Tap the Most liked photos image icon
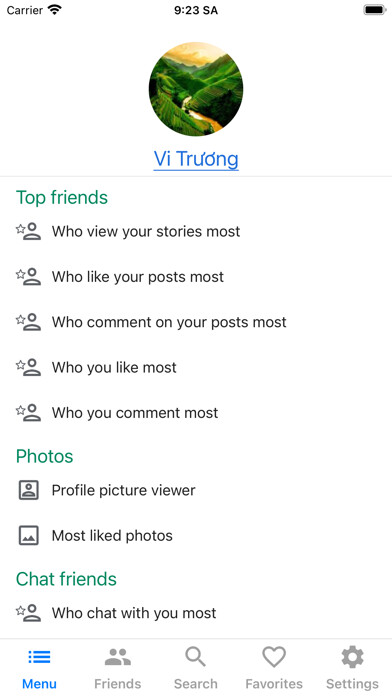Image resolution: width=392 pixels, height=696 pixels. click(x=29, y=535)
